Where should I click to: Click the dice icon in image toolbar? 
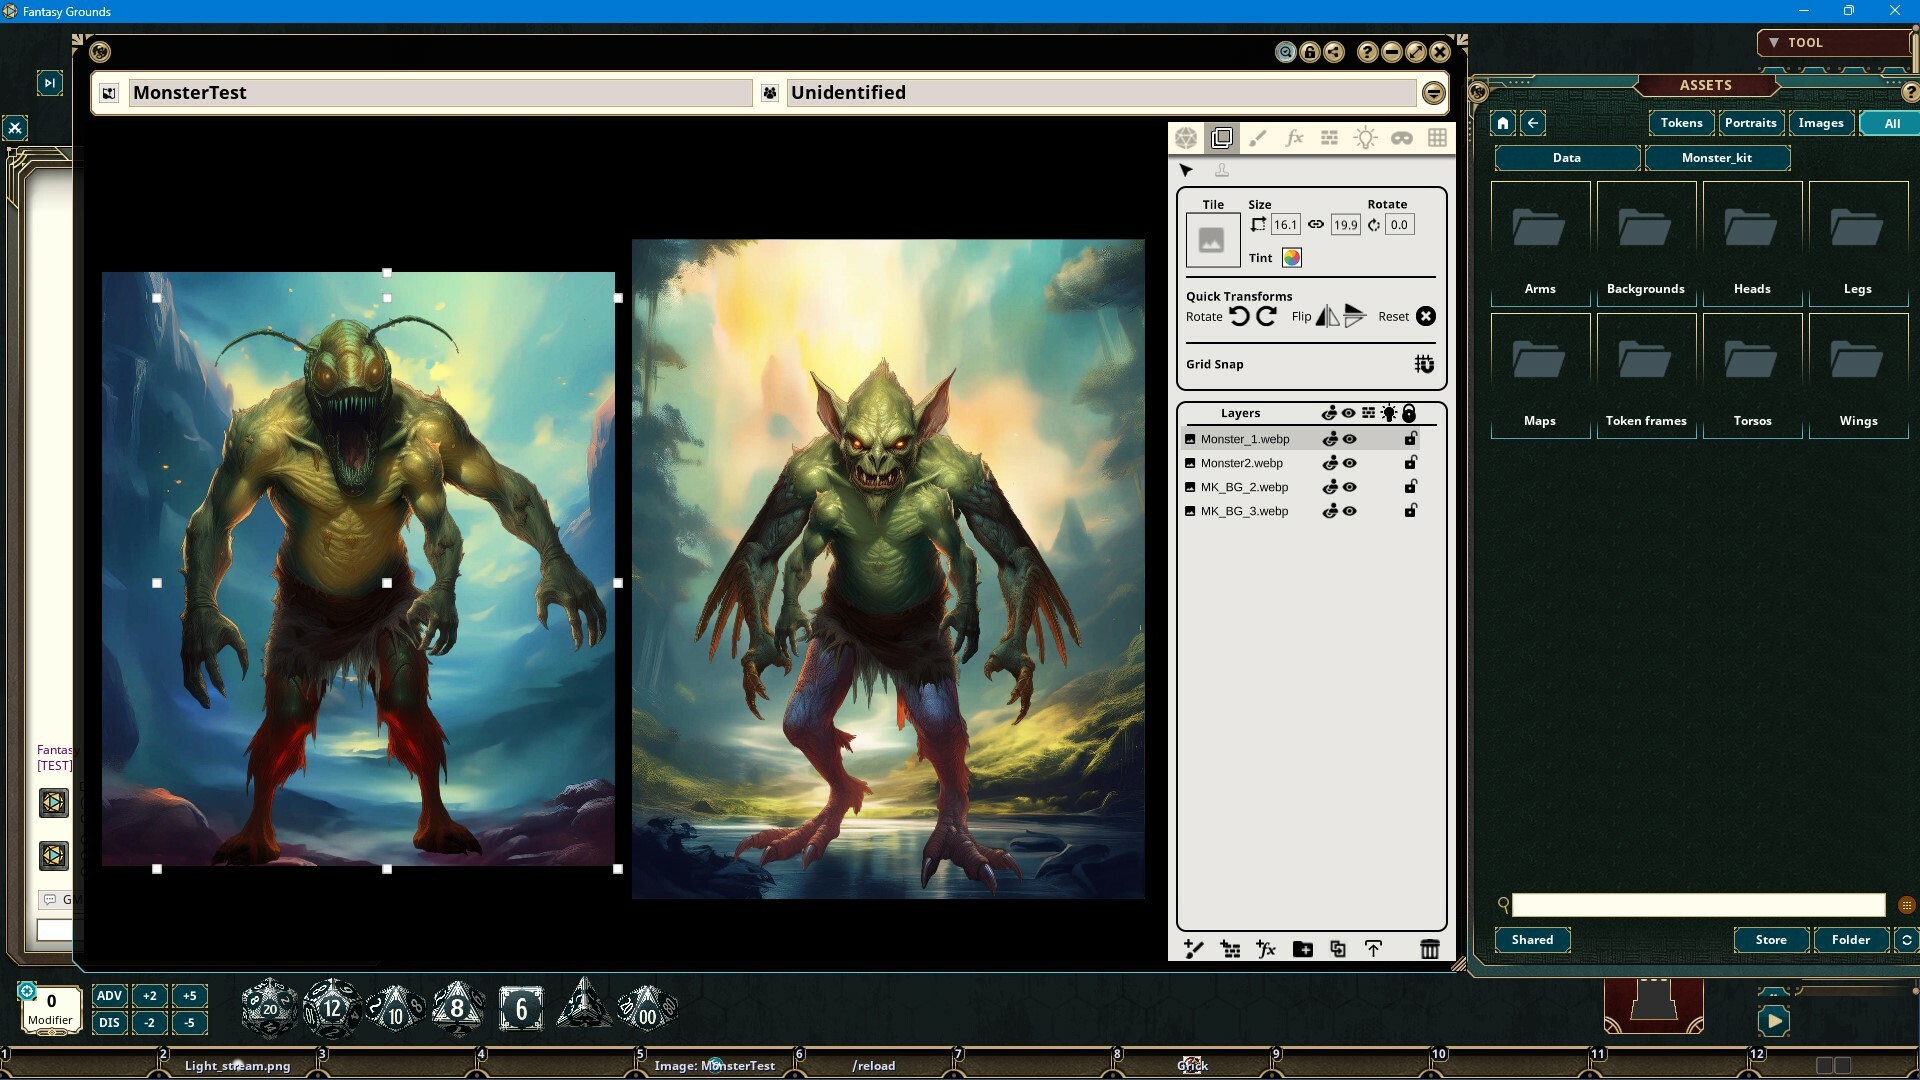(1186, 138)
